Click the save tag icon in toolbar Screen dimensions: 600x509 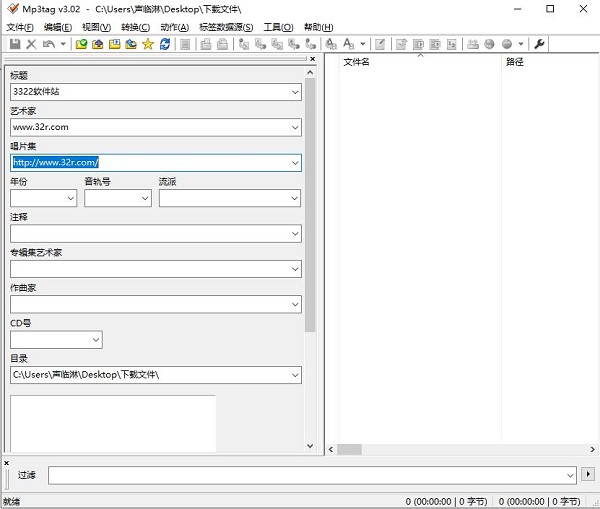pos(14,44)
